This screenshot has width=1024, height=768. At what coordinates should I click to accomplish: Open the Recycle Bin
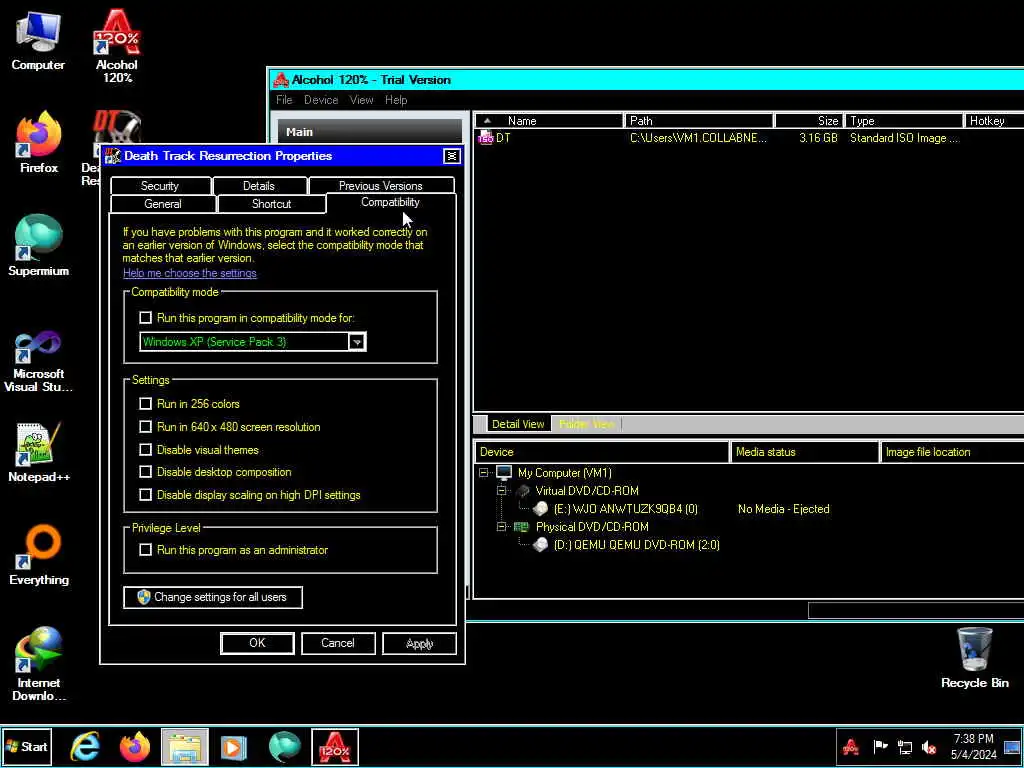pos(974,658)
